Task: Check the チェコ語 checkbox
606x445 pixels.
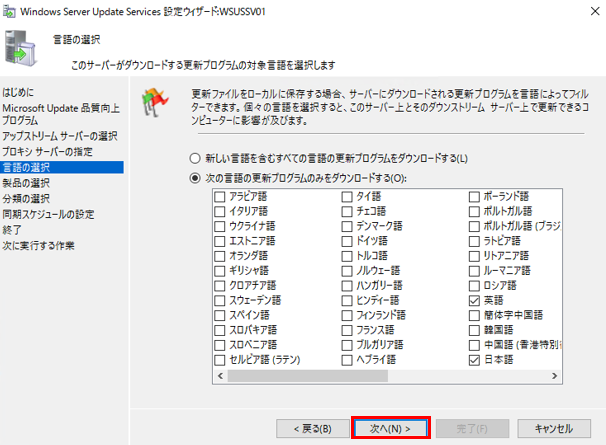Action: [347, 211]
